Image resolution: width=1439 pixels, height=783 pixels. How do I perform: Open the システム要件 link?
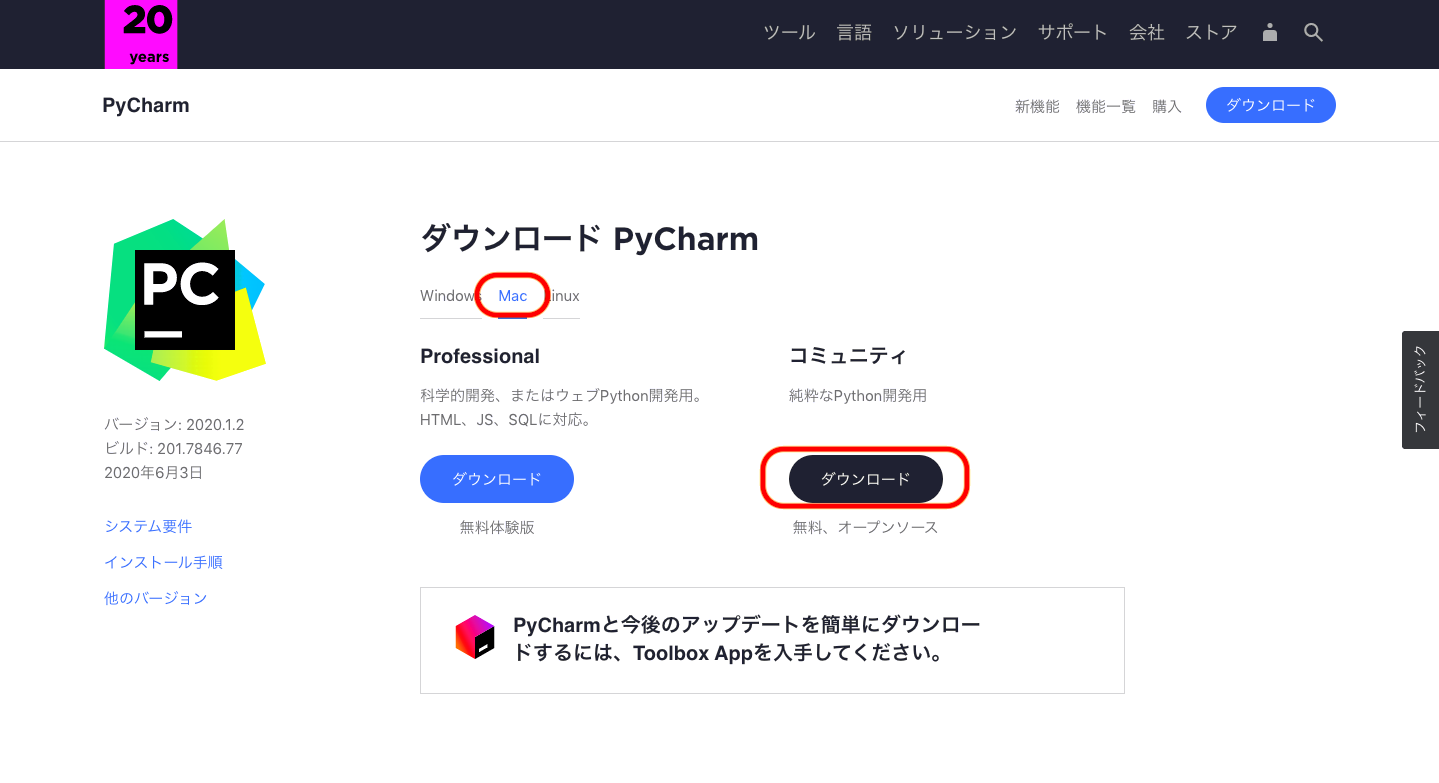[x=148, y=526]
